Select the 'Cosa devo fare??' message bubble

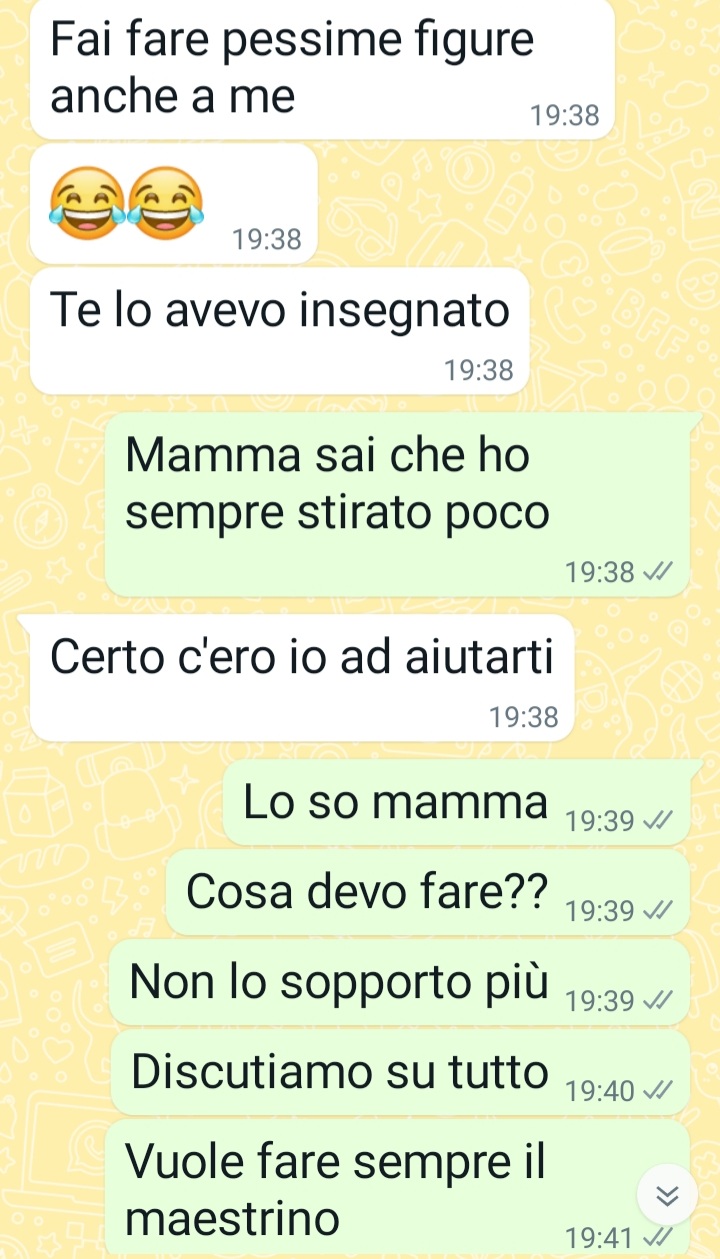pos(428,892)
